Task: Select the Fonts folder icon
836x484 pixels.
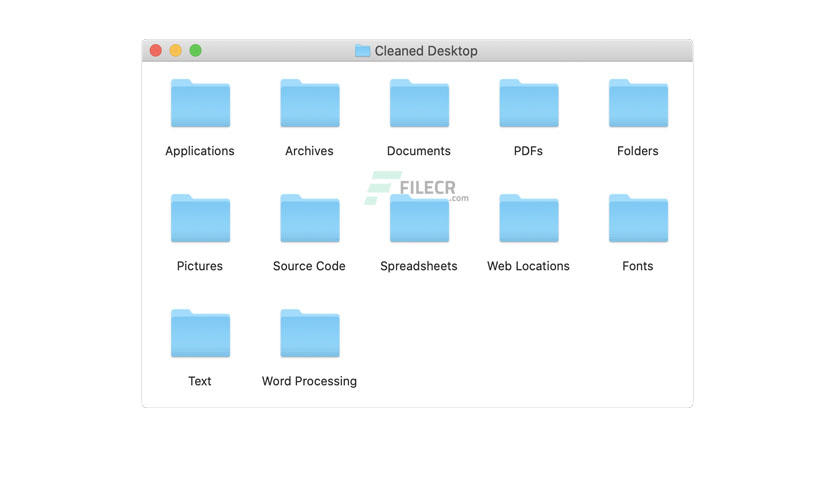Action: pos(638,219)
